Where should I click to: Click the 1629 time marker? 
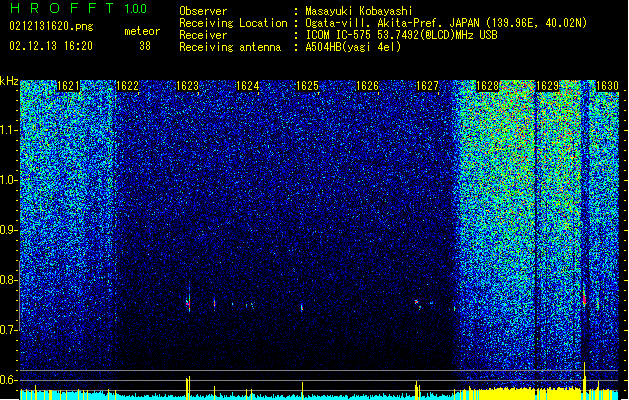click(548, 86)
